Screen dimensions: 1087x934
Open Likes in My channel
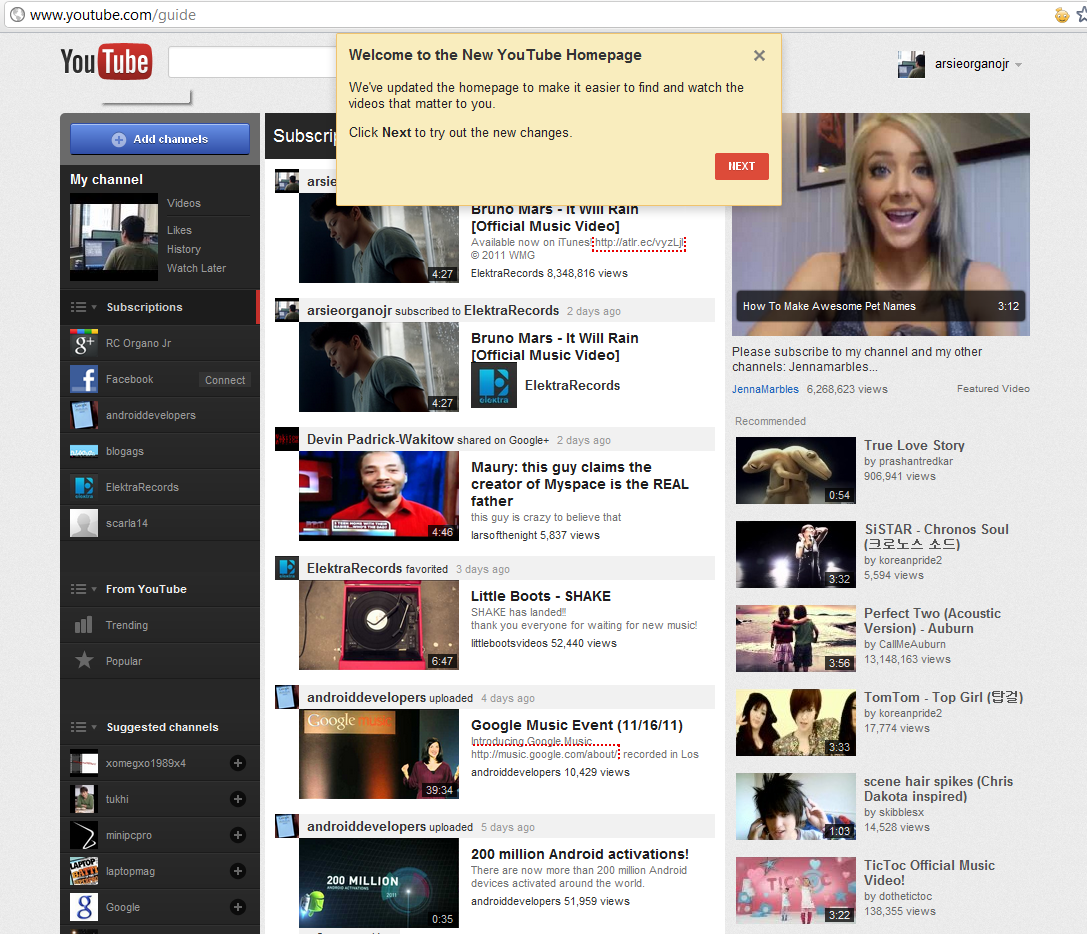click(x=179, y=230)
